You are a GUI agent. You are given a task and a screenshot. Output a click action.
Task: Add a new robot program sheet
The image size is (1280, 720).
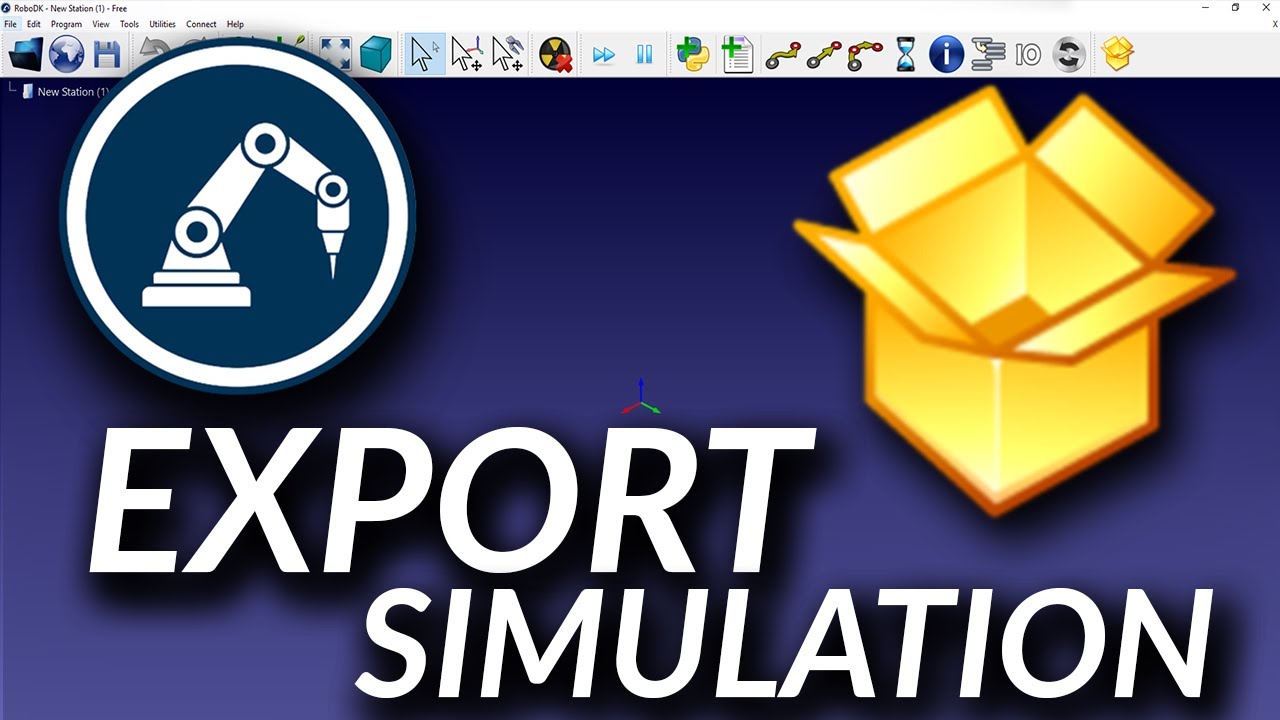736,54
